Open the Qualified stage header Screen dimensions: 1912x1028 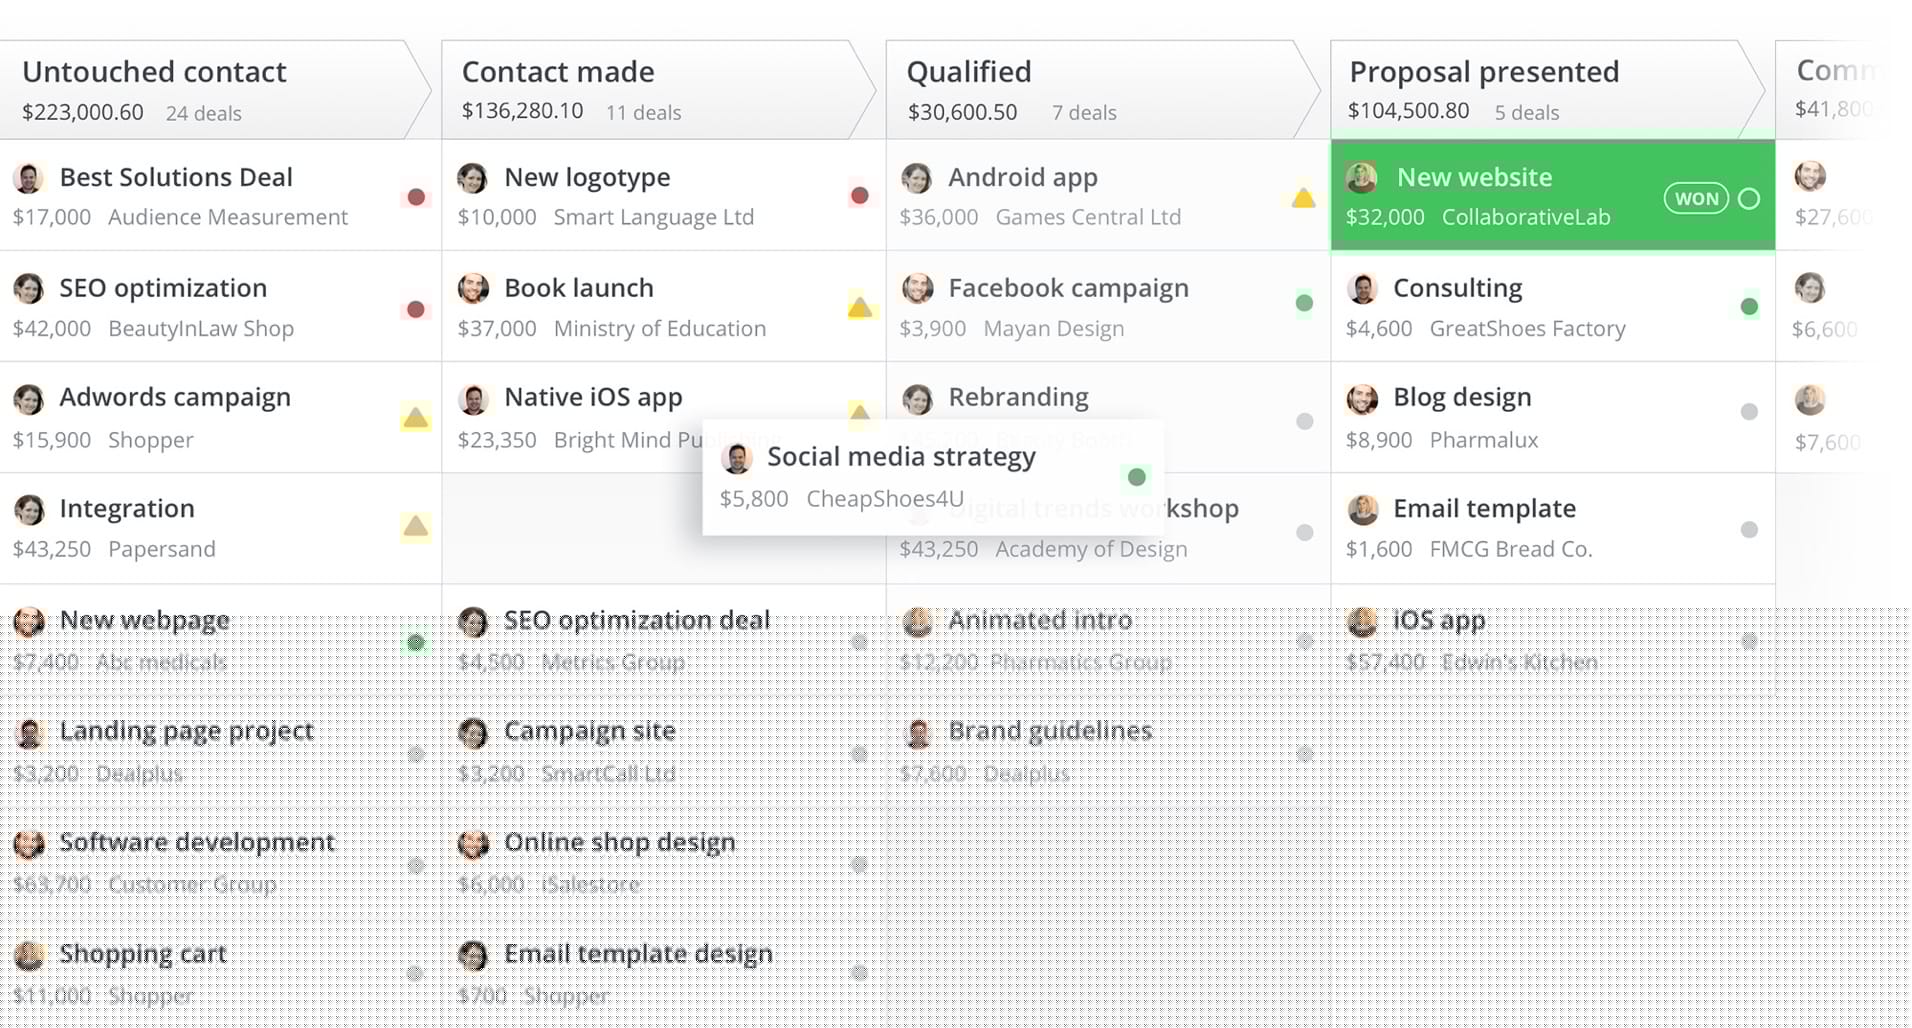[1103, 90]
